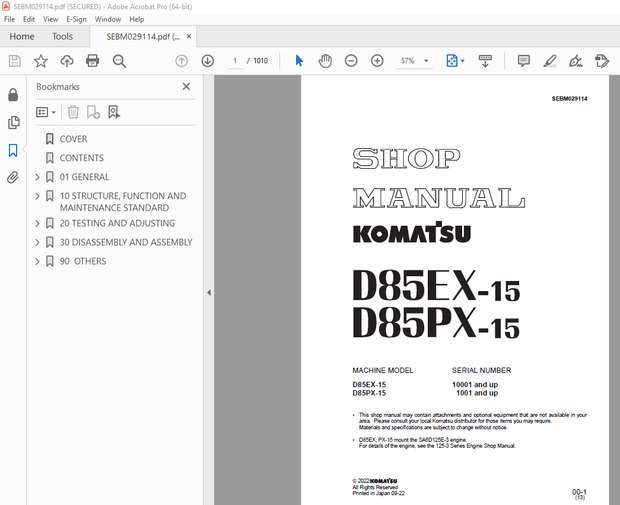620x505 pixels.
Task: Click the D85EX-15 model title
Action: point(436,285)
